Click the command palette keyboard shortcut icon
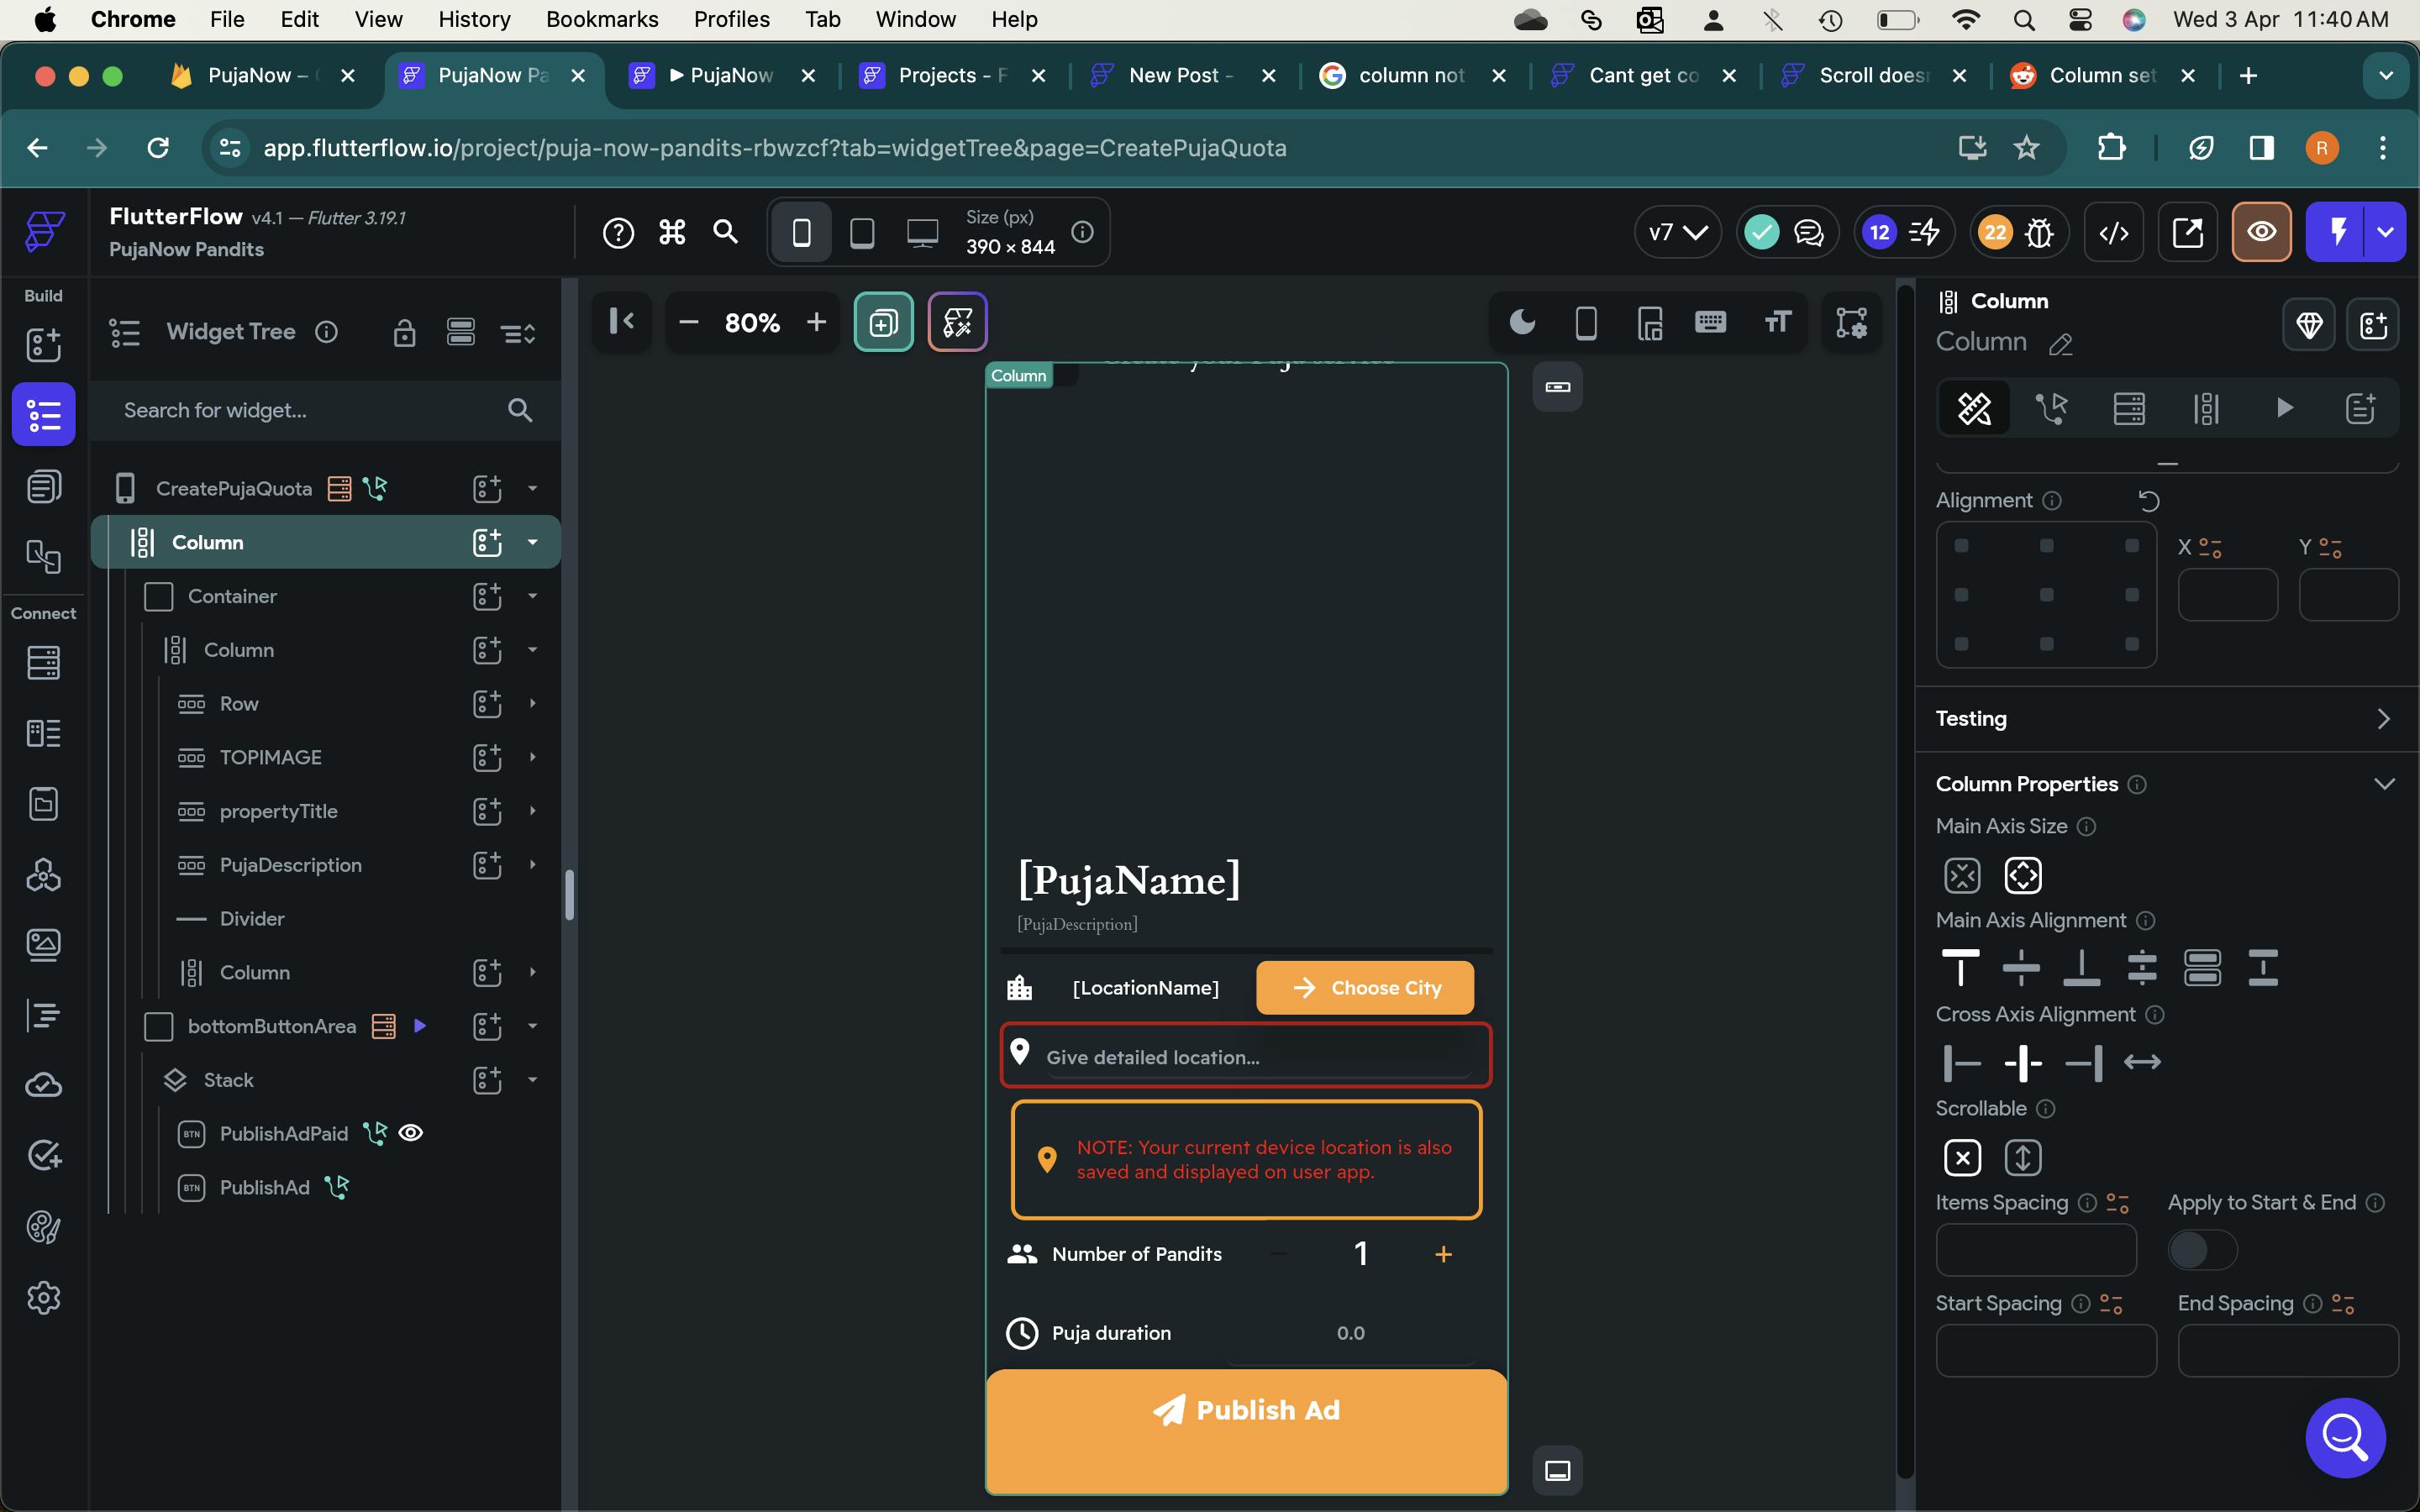 coord(672,233)
